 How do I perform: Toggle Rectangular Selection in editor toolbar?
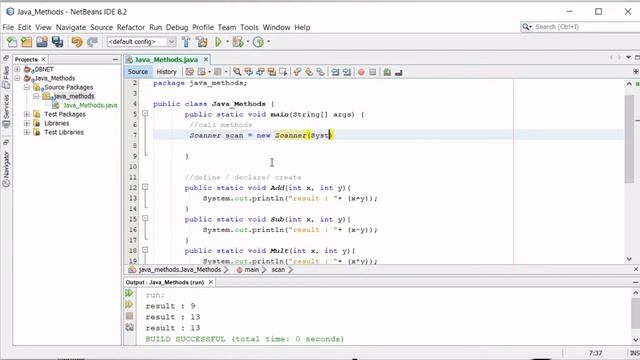[283, 72]
